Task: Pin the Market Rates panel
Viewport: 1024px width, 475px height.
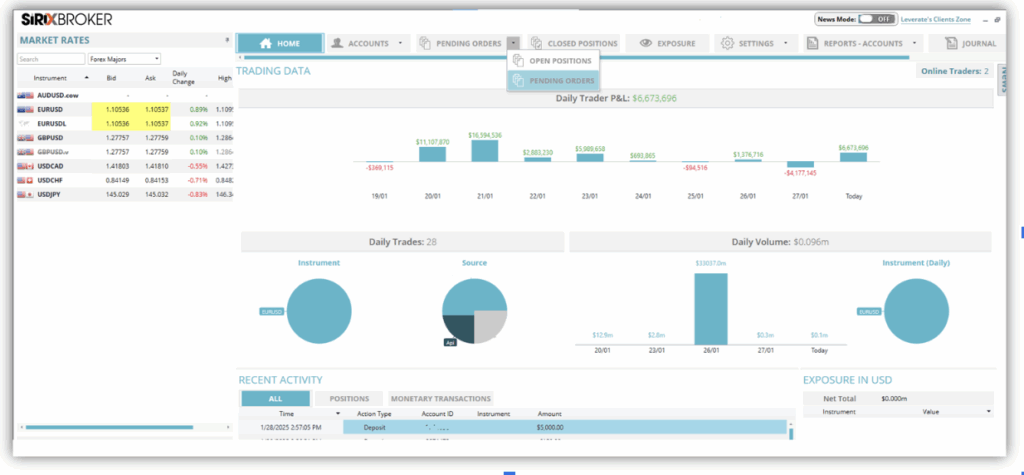Action: click(x=227, y=40)
